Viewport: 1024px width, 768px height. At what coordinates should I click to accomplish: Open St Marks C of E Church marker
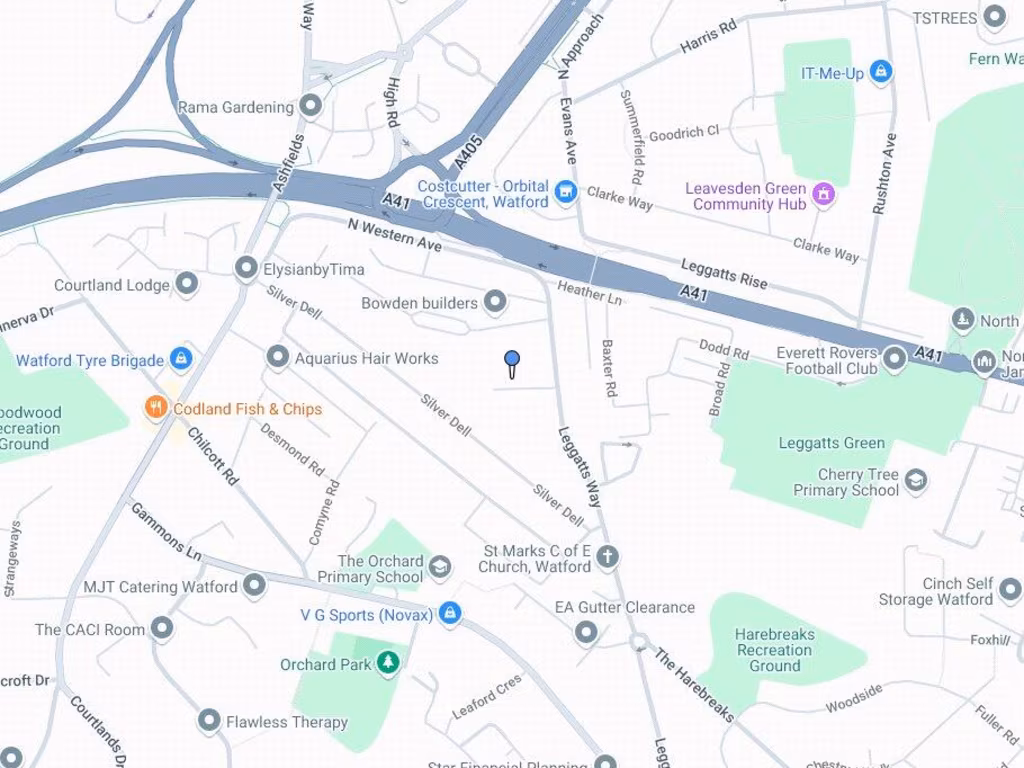pos(607,557)
